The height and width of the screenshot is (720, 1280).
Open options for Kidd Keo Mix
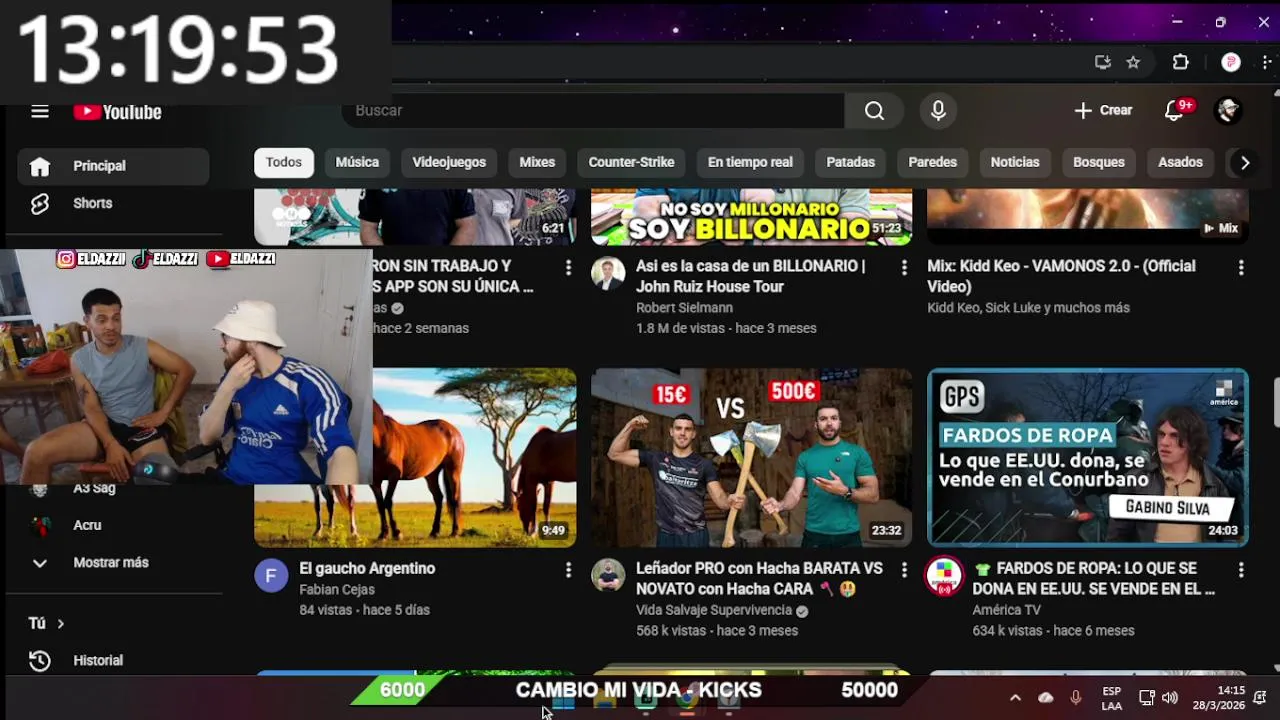pos(1241,268)
